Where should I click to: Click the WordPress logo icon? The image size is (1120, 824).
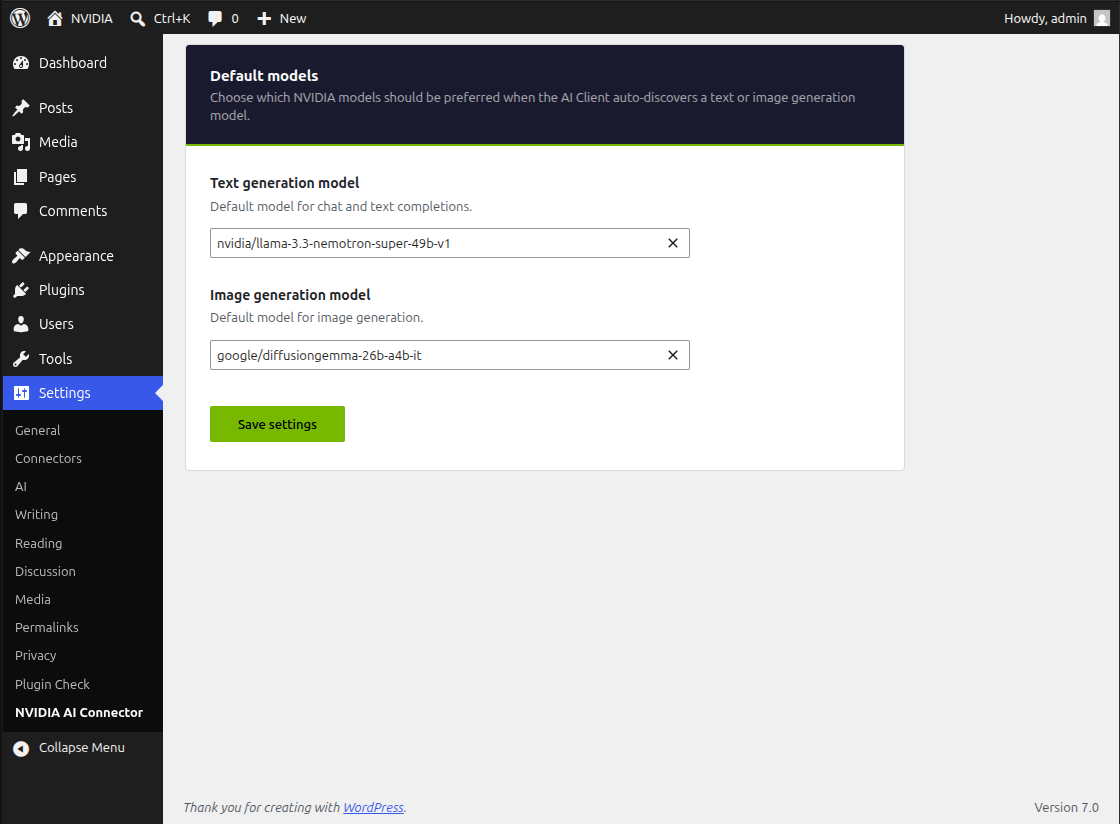tap(20, 18)
